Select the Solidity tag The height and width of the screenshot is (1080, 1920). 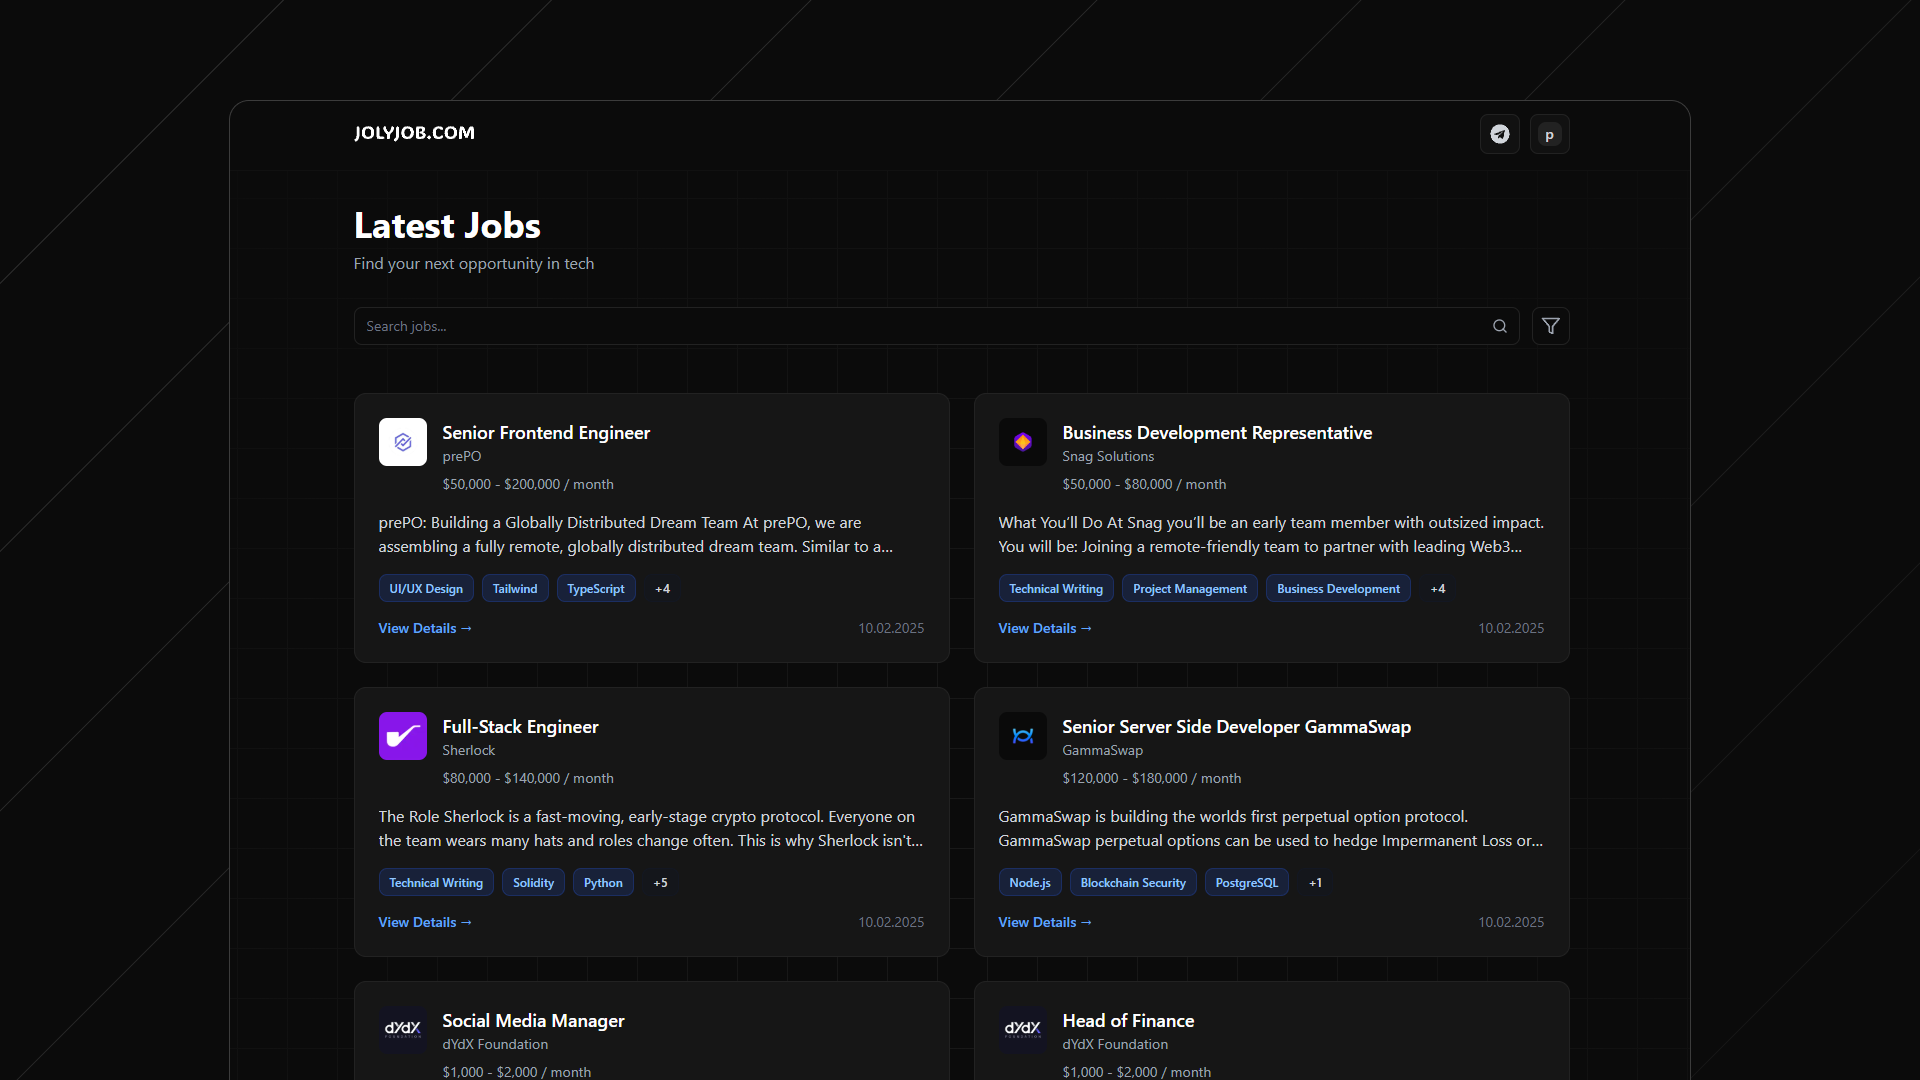pos(533,883)
